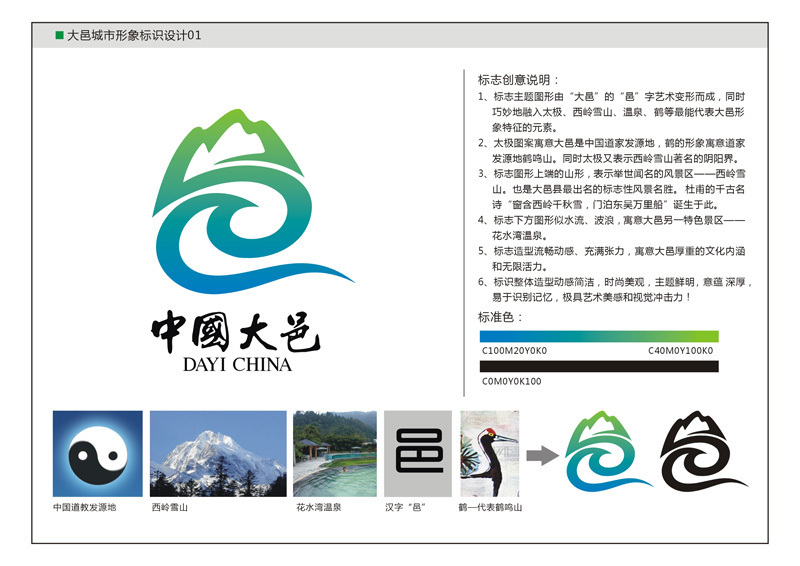Select the crane painting thumbnail
This screenshot has width=800, height=566.
point(489,453)
